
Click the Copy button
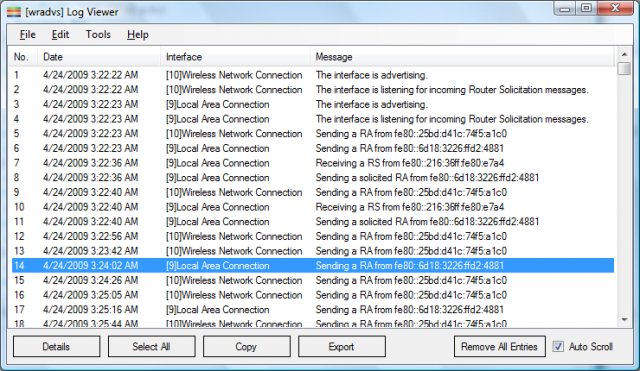[x=247, y=347]
